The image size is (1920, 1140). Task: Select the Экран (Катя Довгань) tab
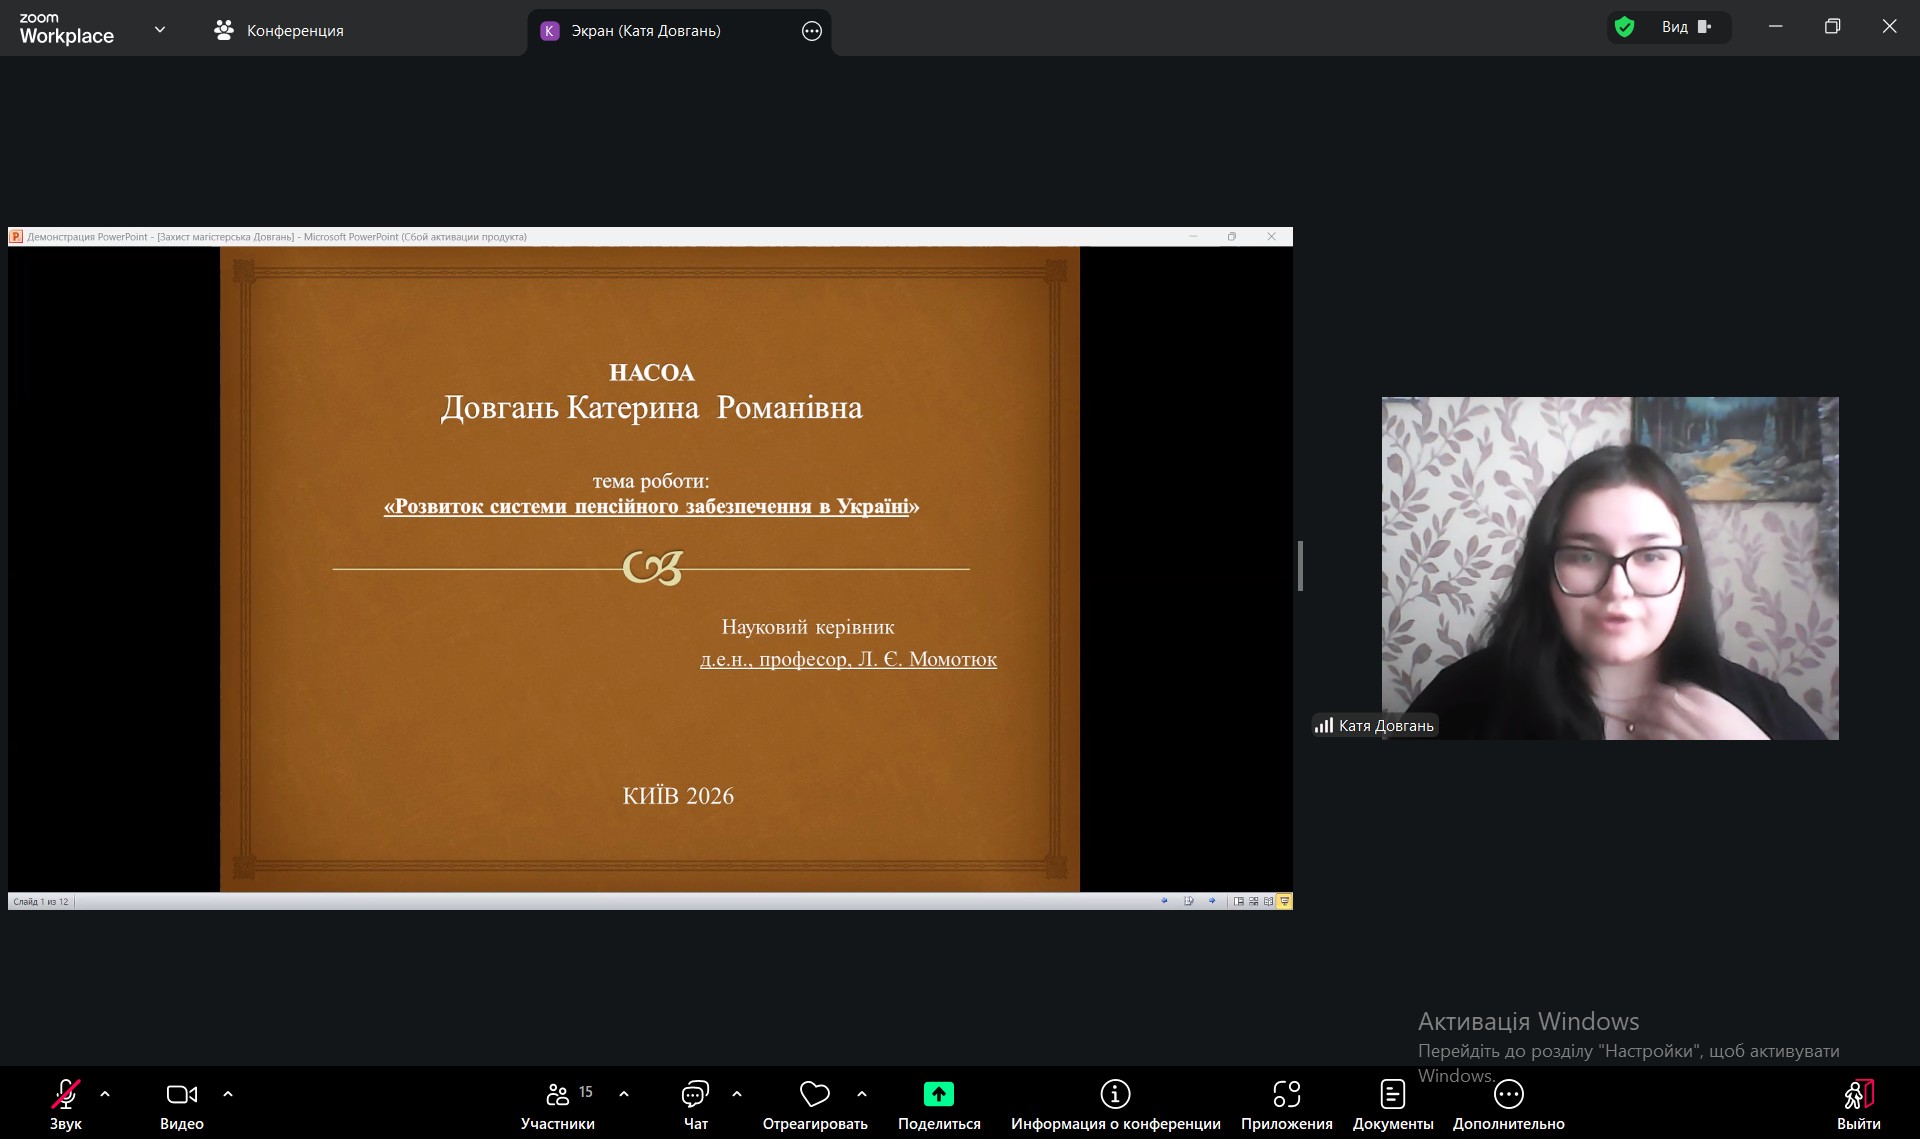pyautogui.click(x=645, y=31)
